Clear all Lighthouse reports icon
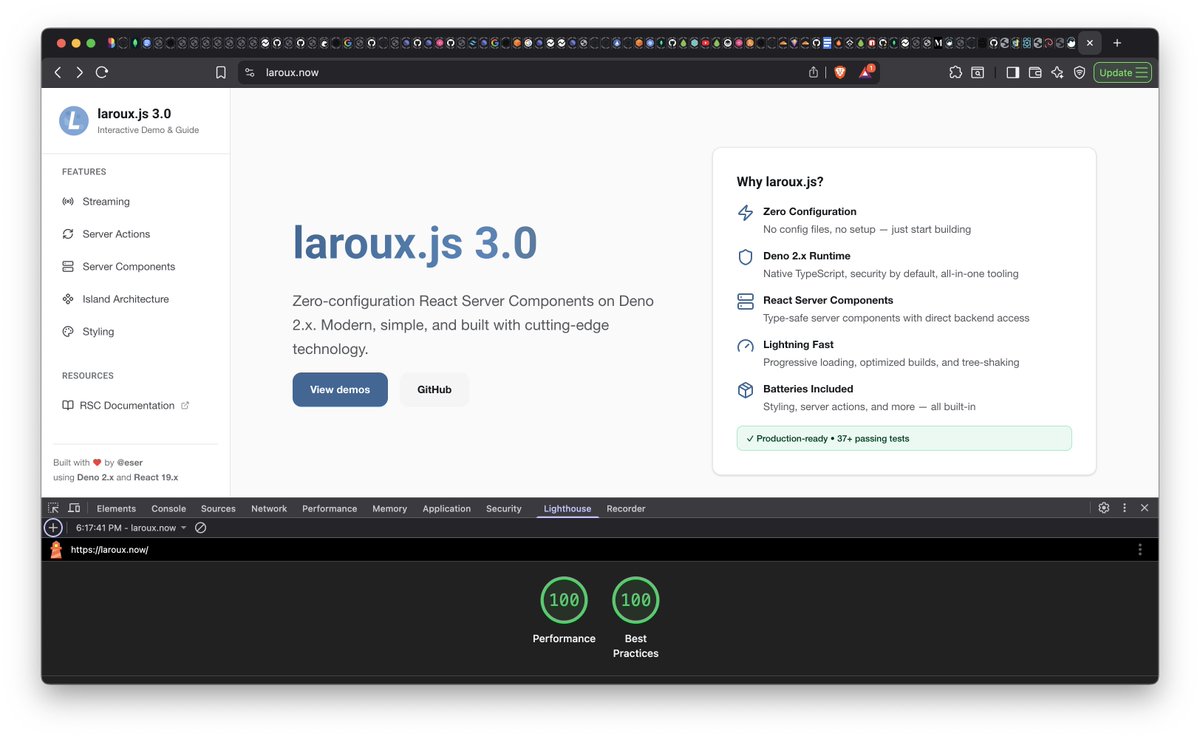This screenshot has width=1200, height=739. pyautogui.click(x=200, y=527)
